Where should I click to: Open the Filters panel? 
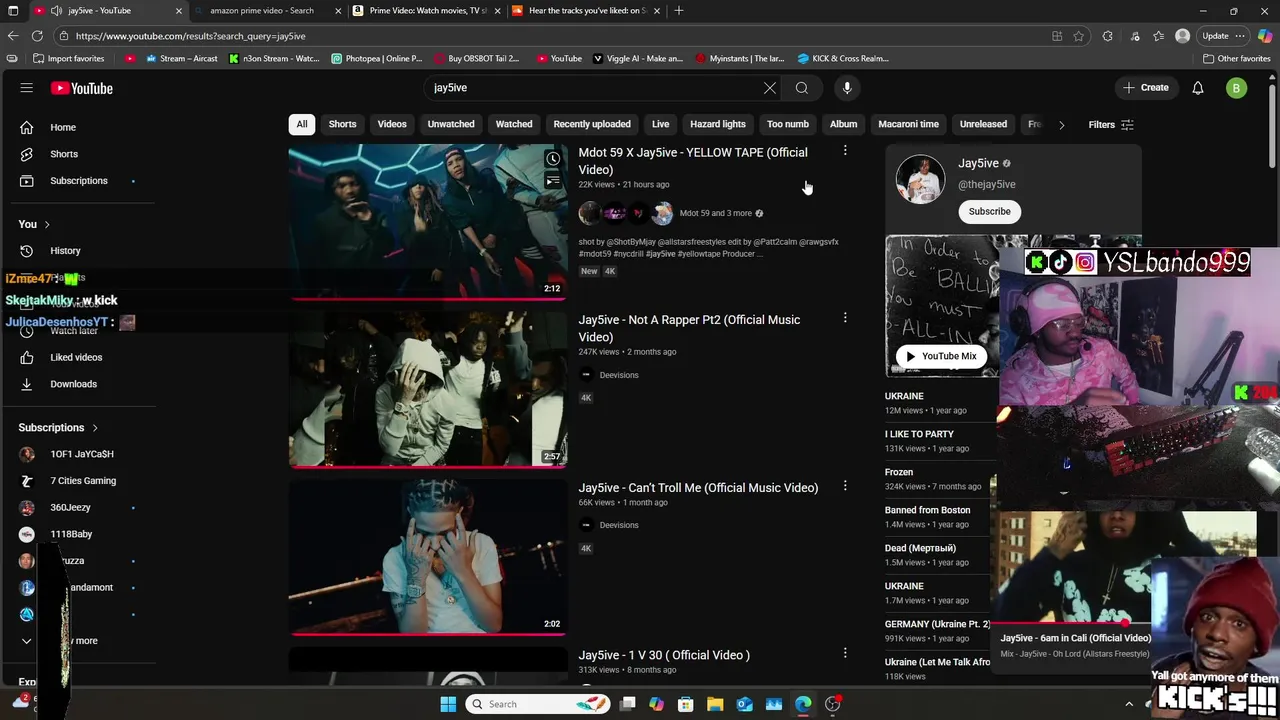point(1111,125)
